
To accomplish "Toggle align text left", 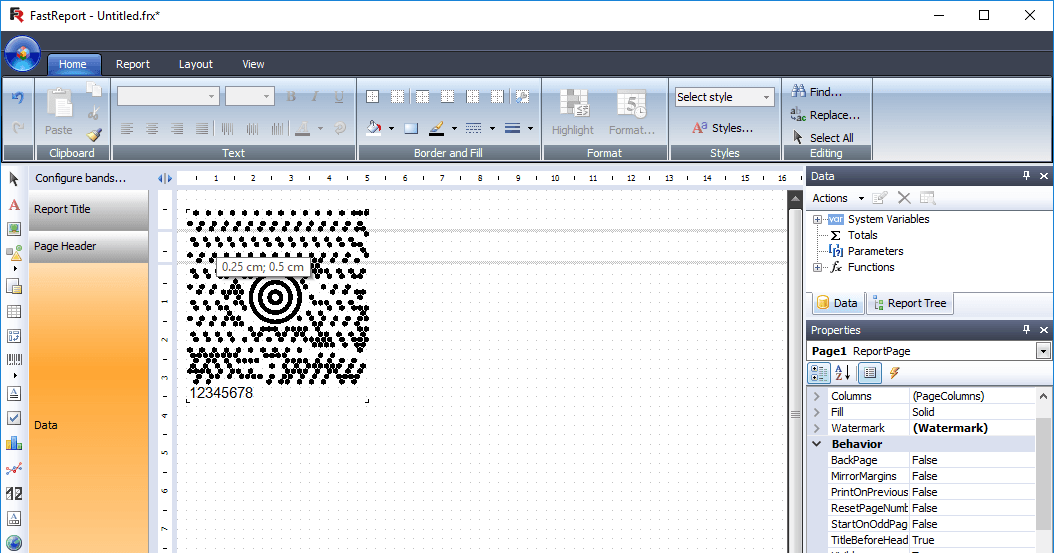I will [127, 128].
